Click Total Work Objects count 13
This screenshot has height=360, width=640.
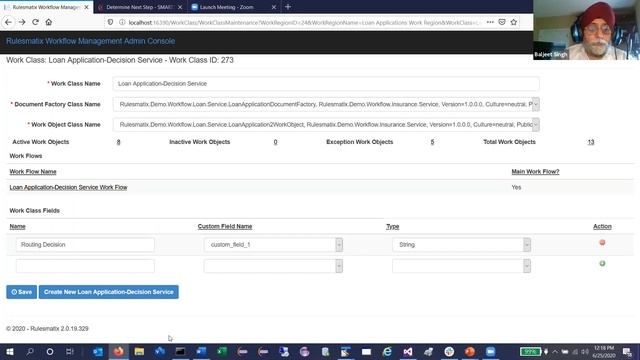click(591, 142)
